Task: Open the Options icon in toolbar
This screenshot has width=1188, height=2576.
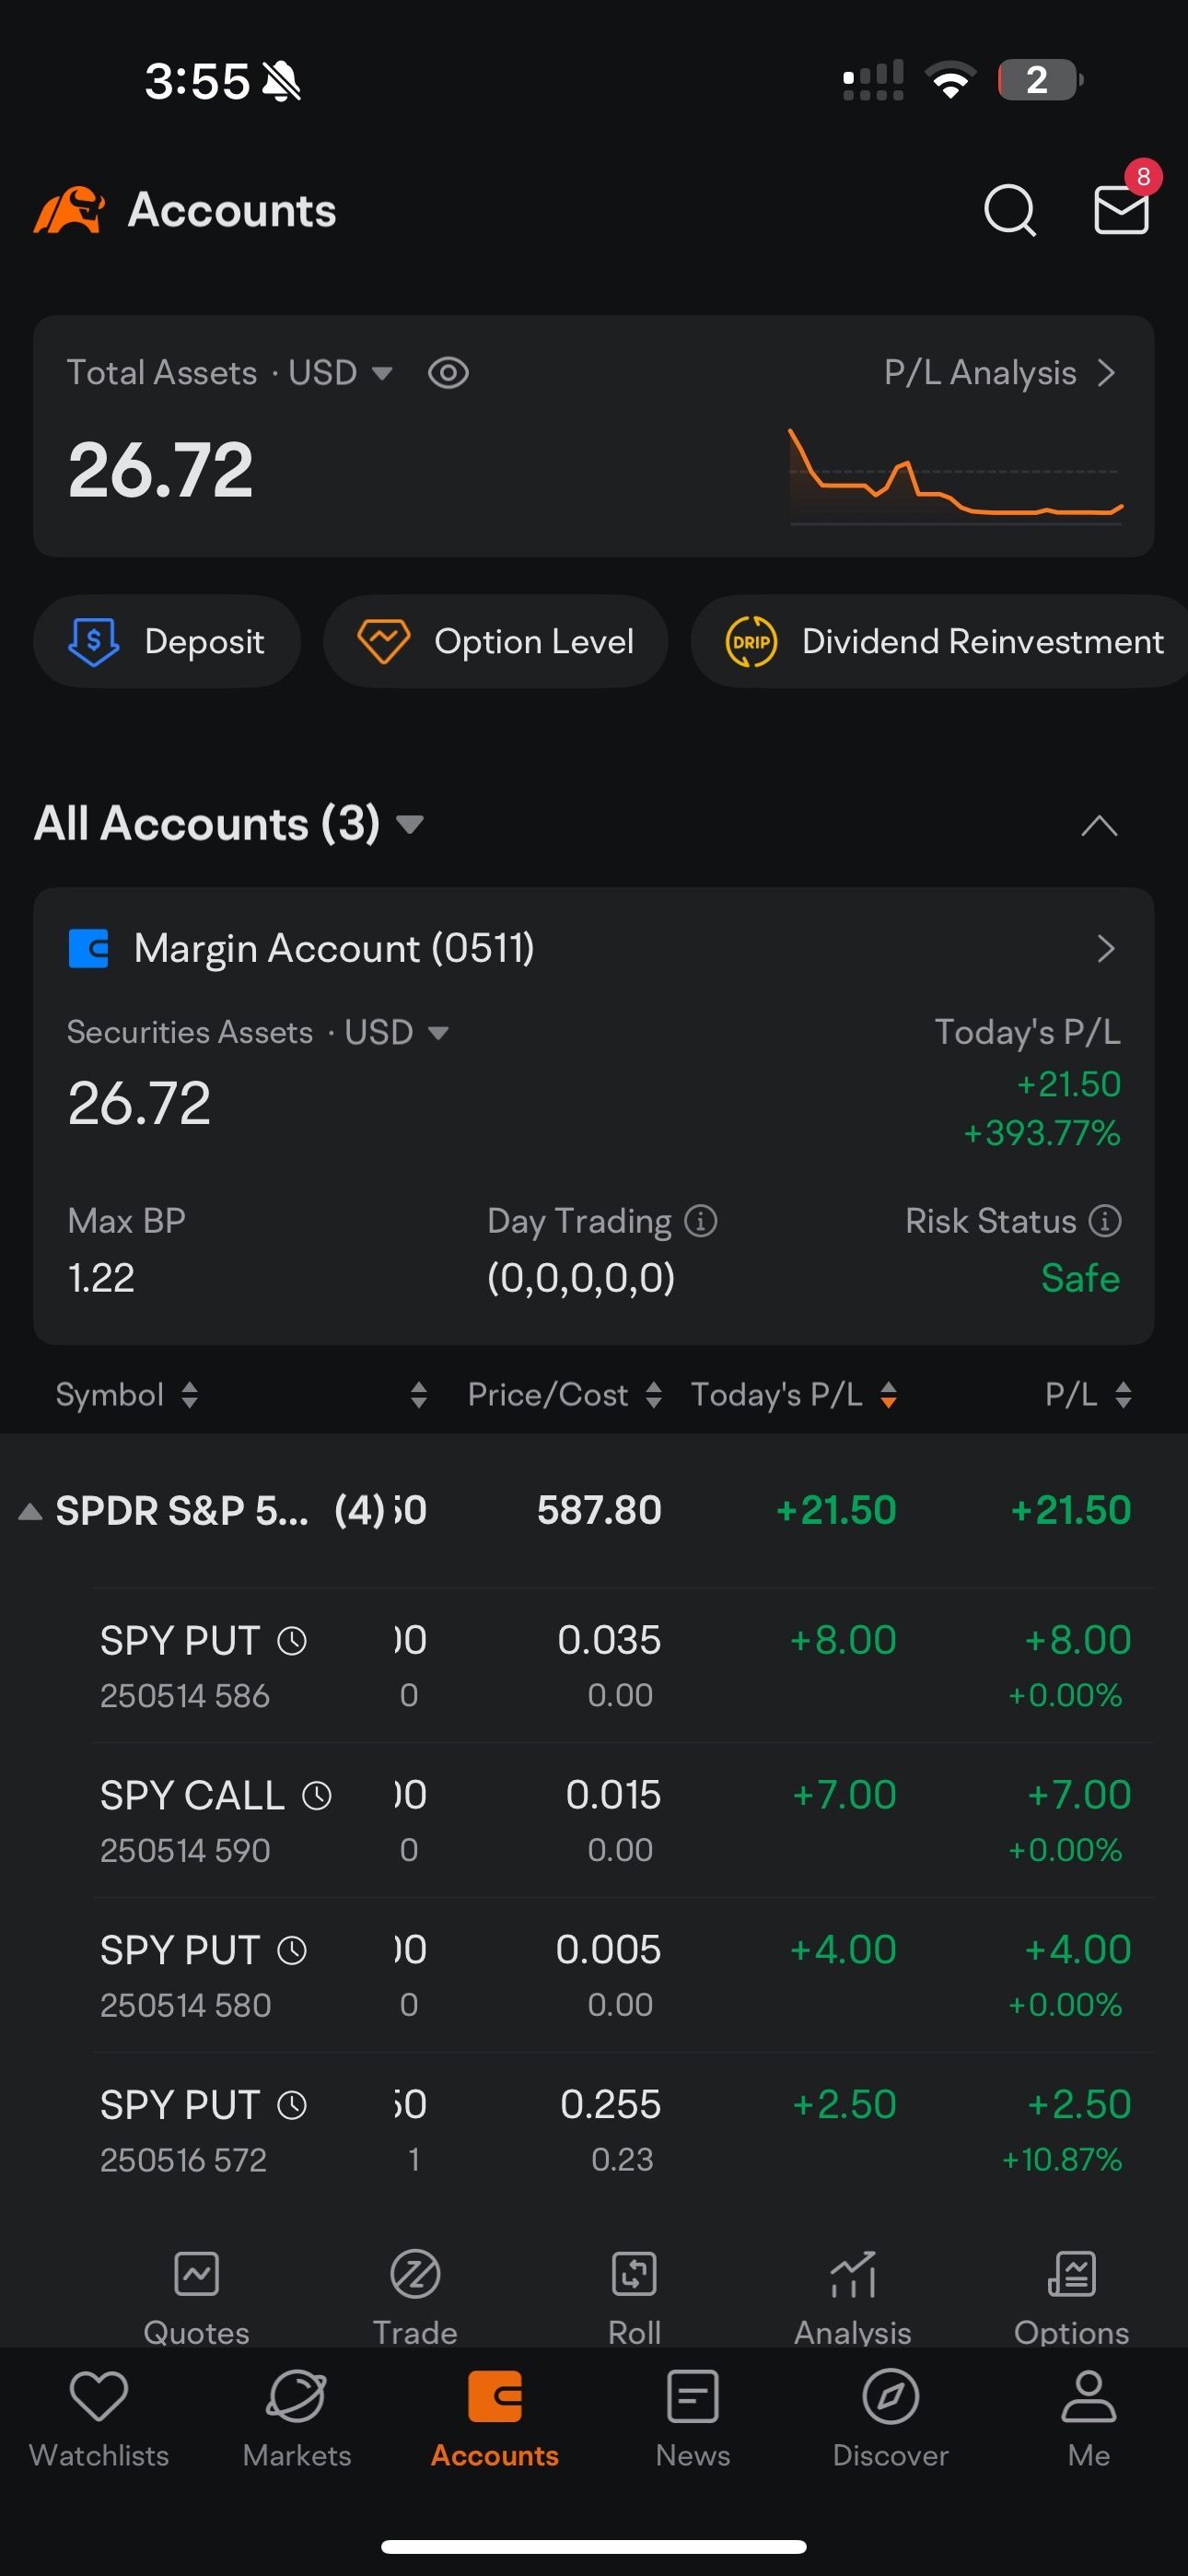Action: point(1071,2275)
